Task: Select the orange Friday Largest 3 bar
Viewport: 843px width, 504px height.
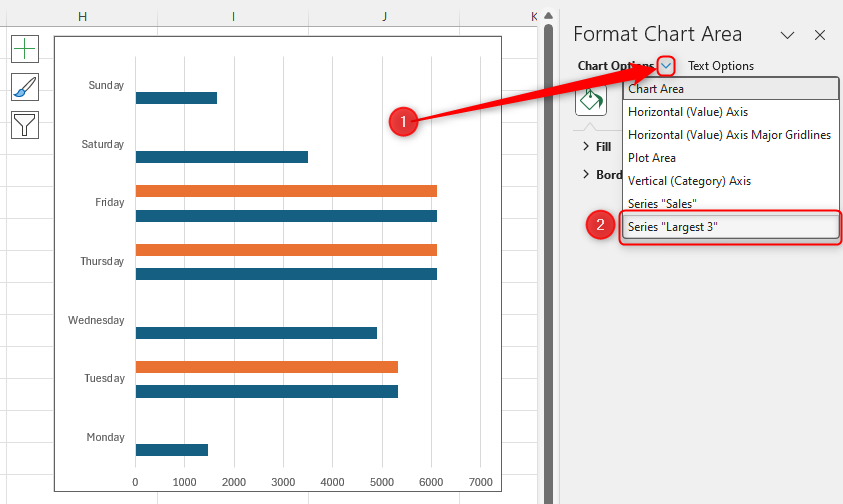Action: (286, 191)
